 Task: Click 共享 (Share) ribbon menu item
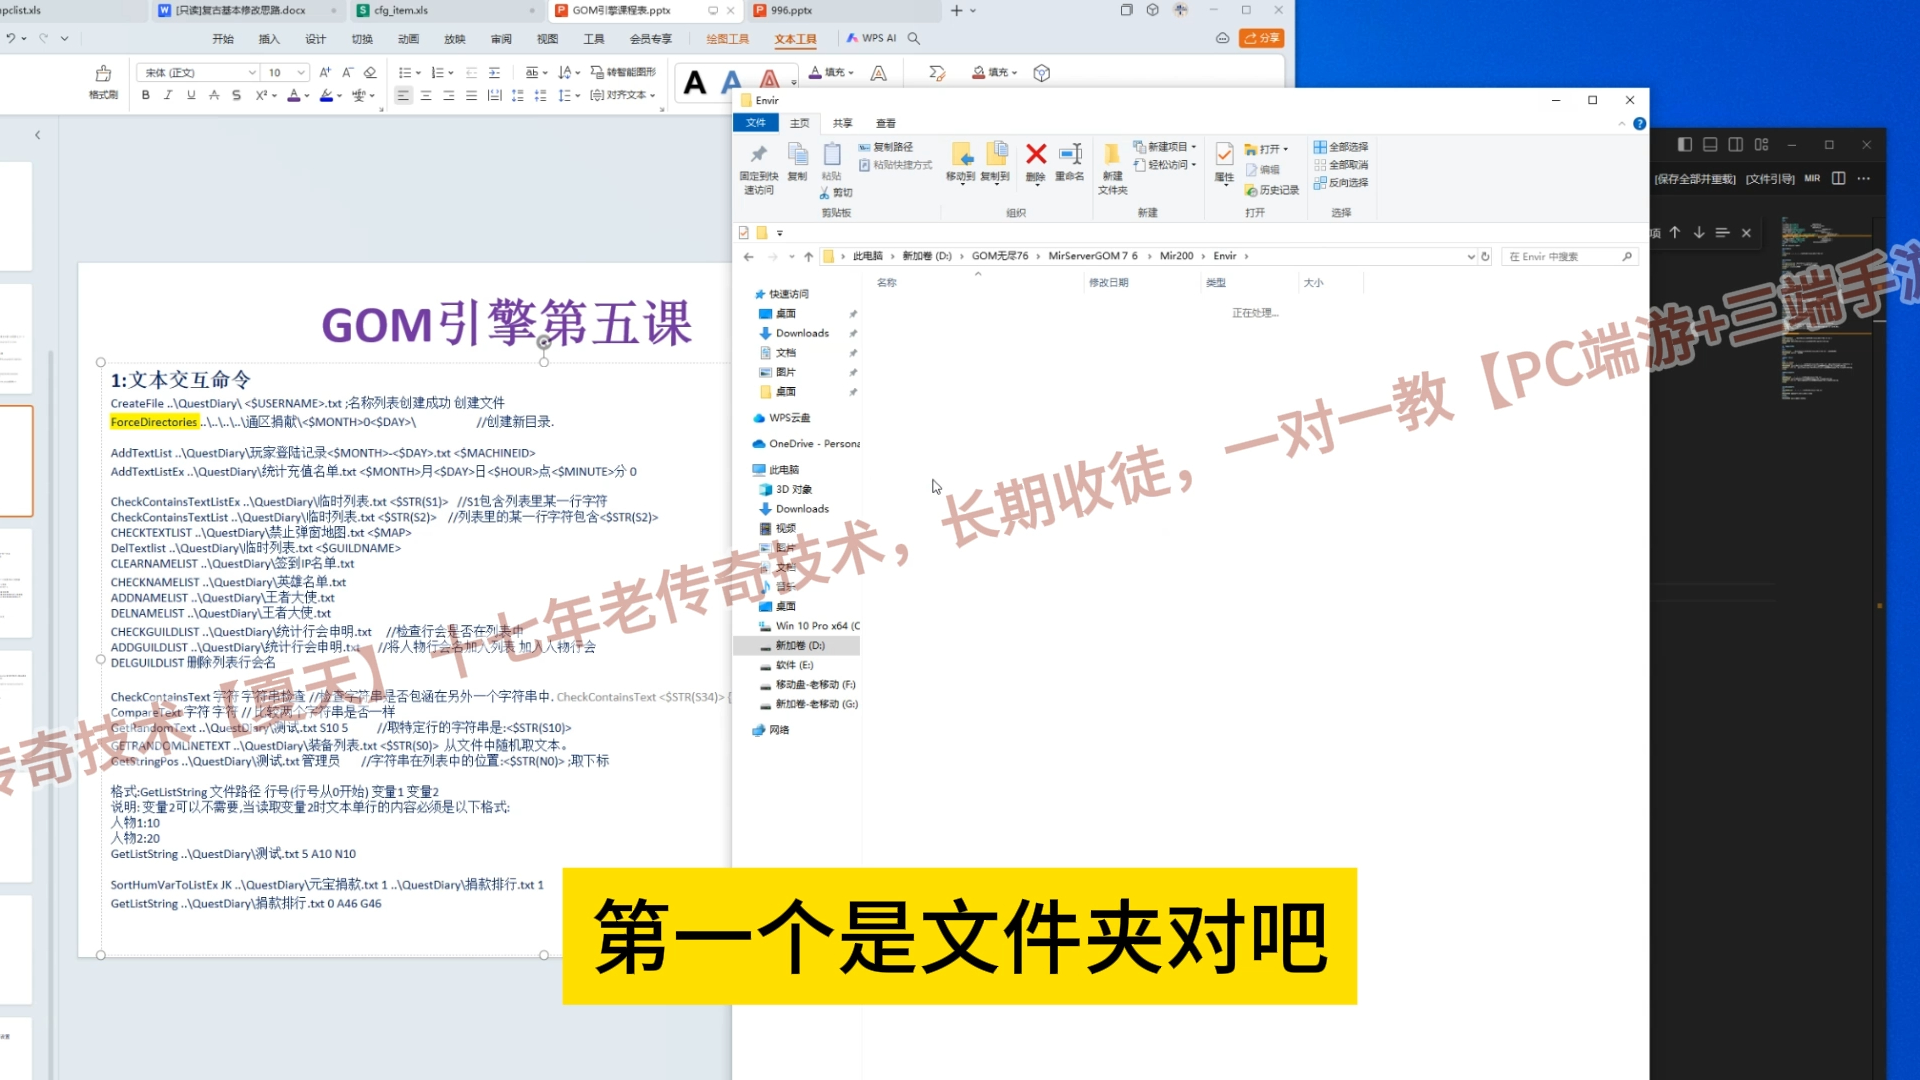click(843, 123)
